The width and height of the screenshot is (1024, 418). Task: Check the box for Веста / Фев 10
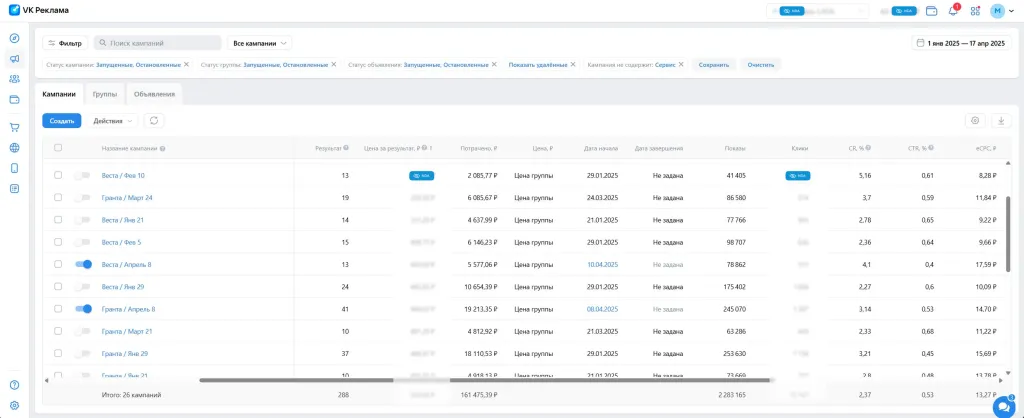tap(58, 176)
